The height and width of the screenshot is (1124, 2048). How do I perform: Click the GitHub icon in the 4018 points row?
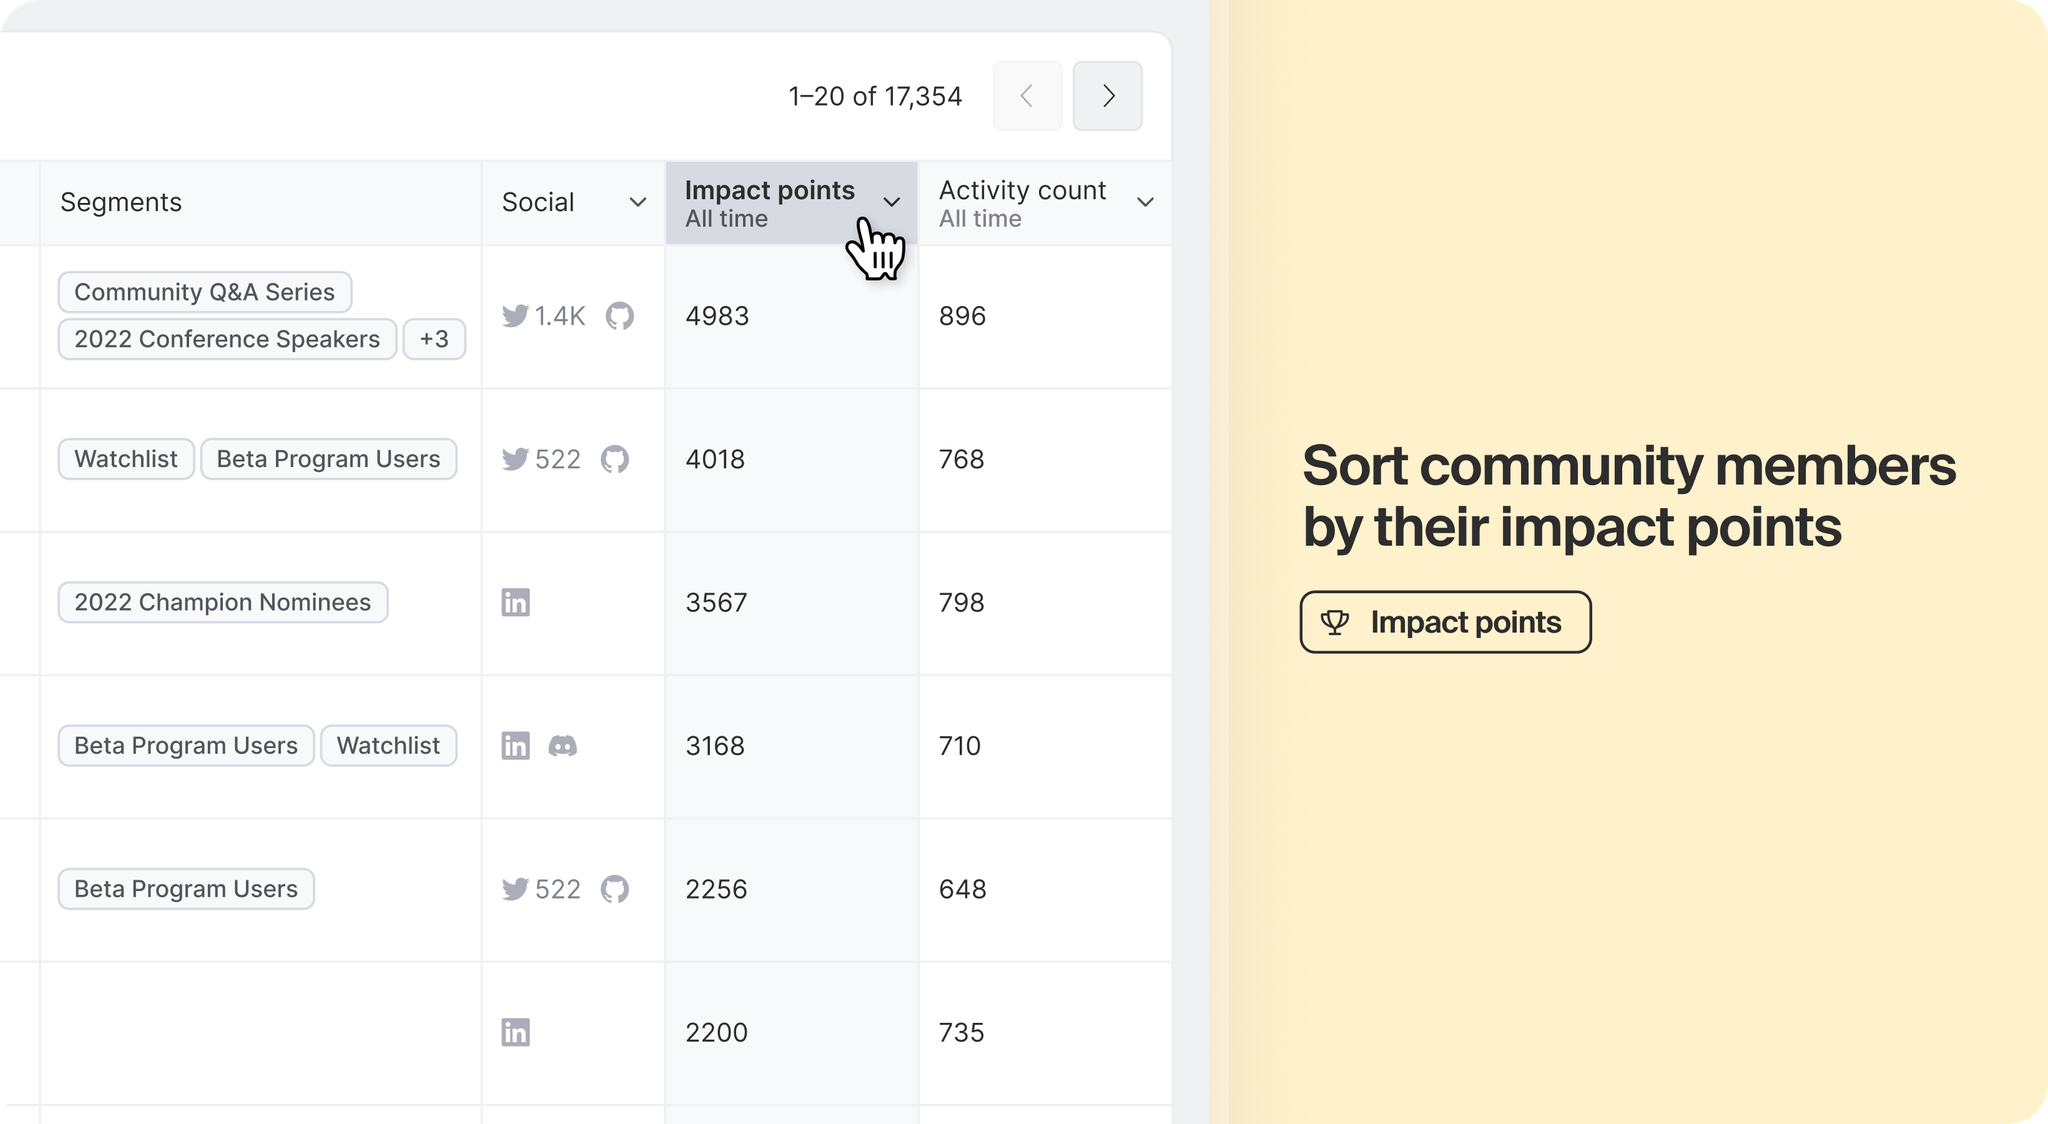[615, 459]
